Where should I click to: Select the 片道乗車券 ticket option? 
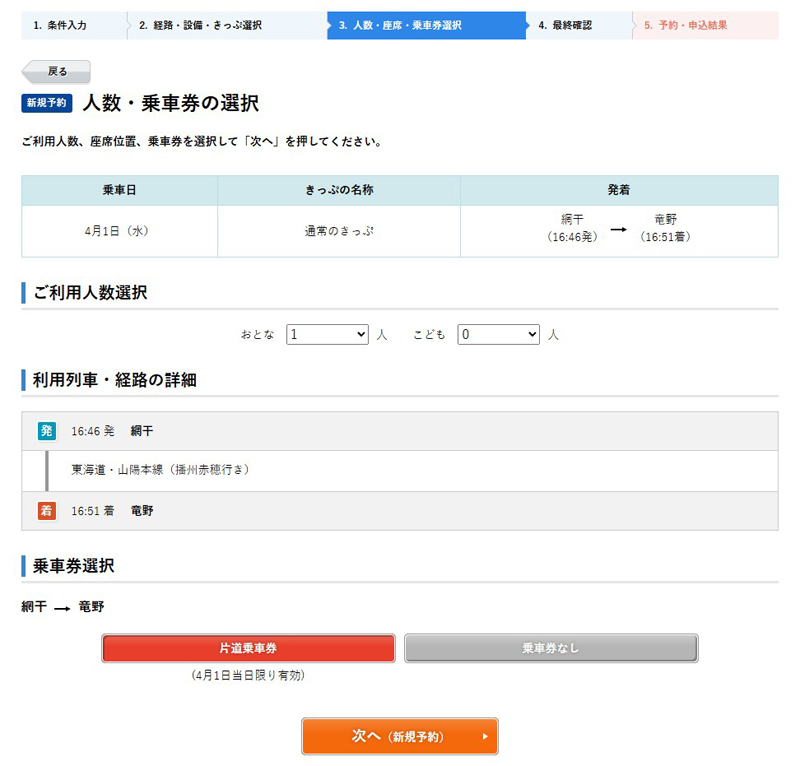click(x=248, y=648)
